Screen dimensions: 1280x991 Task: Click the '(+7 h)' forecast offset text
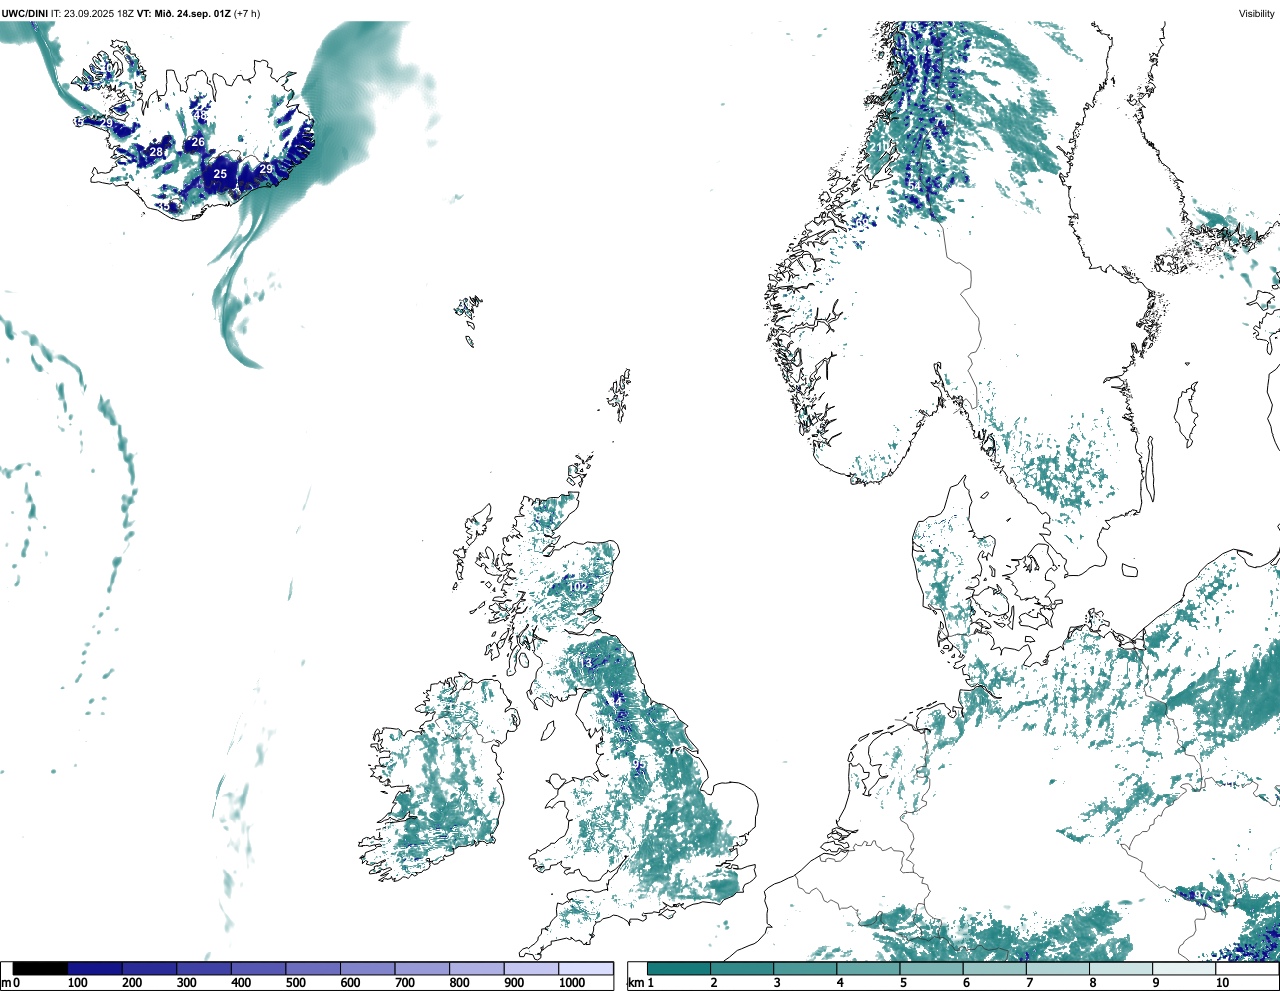tap(246, 14)
